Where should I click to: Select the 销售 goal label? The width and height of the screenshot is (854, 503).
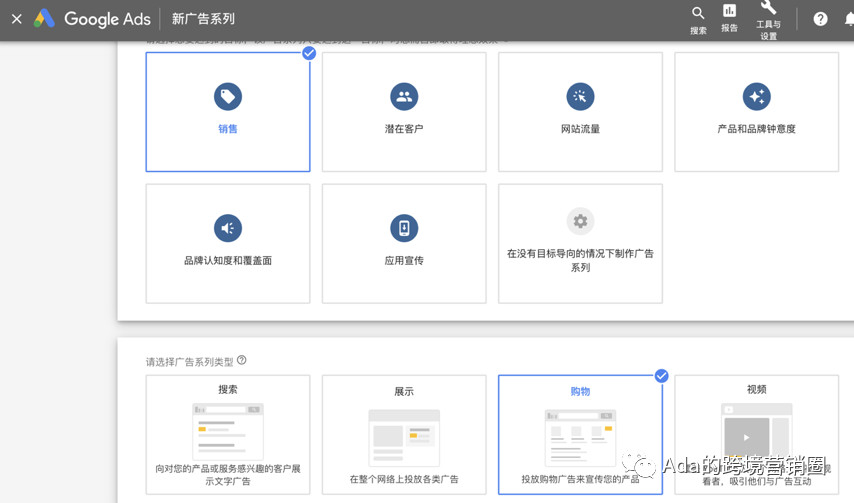click(228, 129)
